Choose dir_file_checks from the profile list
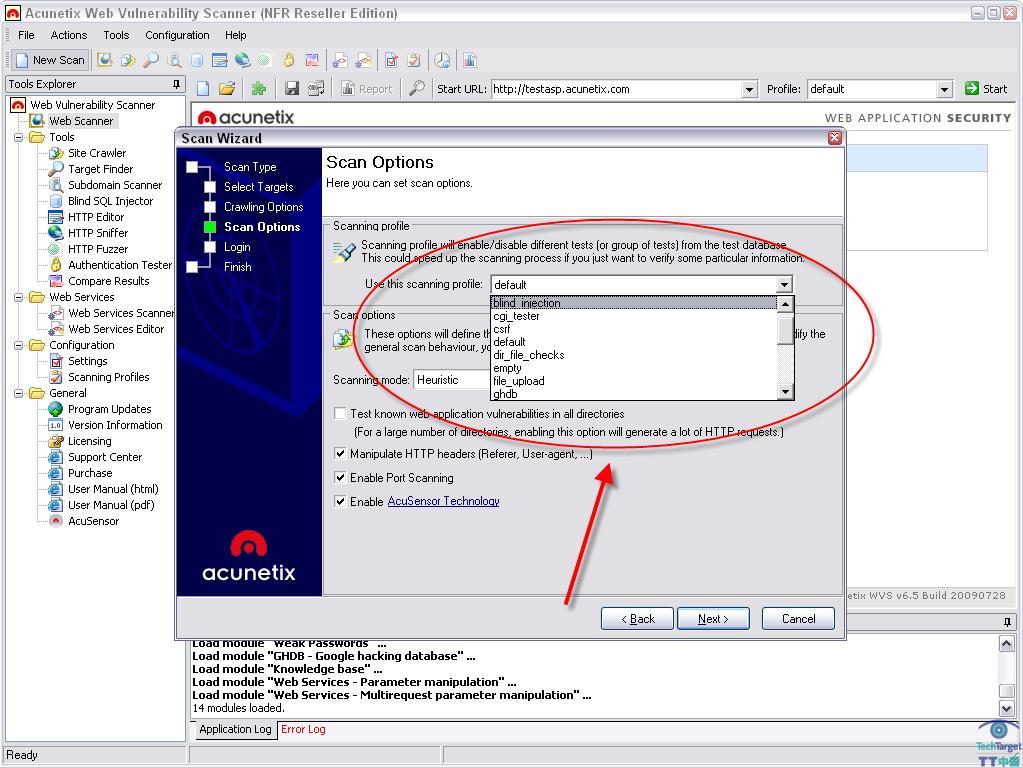 [634, 355]
